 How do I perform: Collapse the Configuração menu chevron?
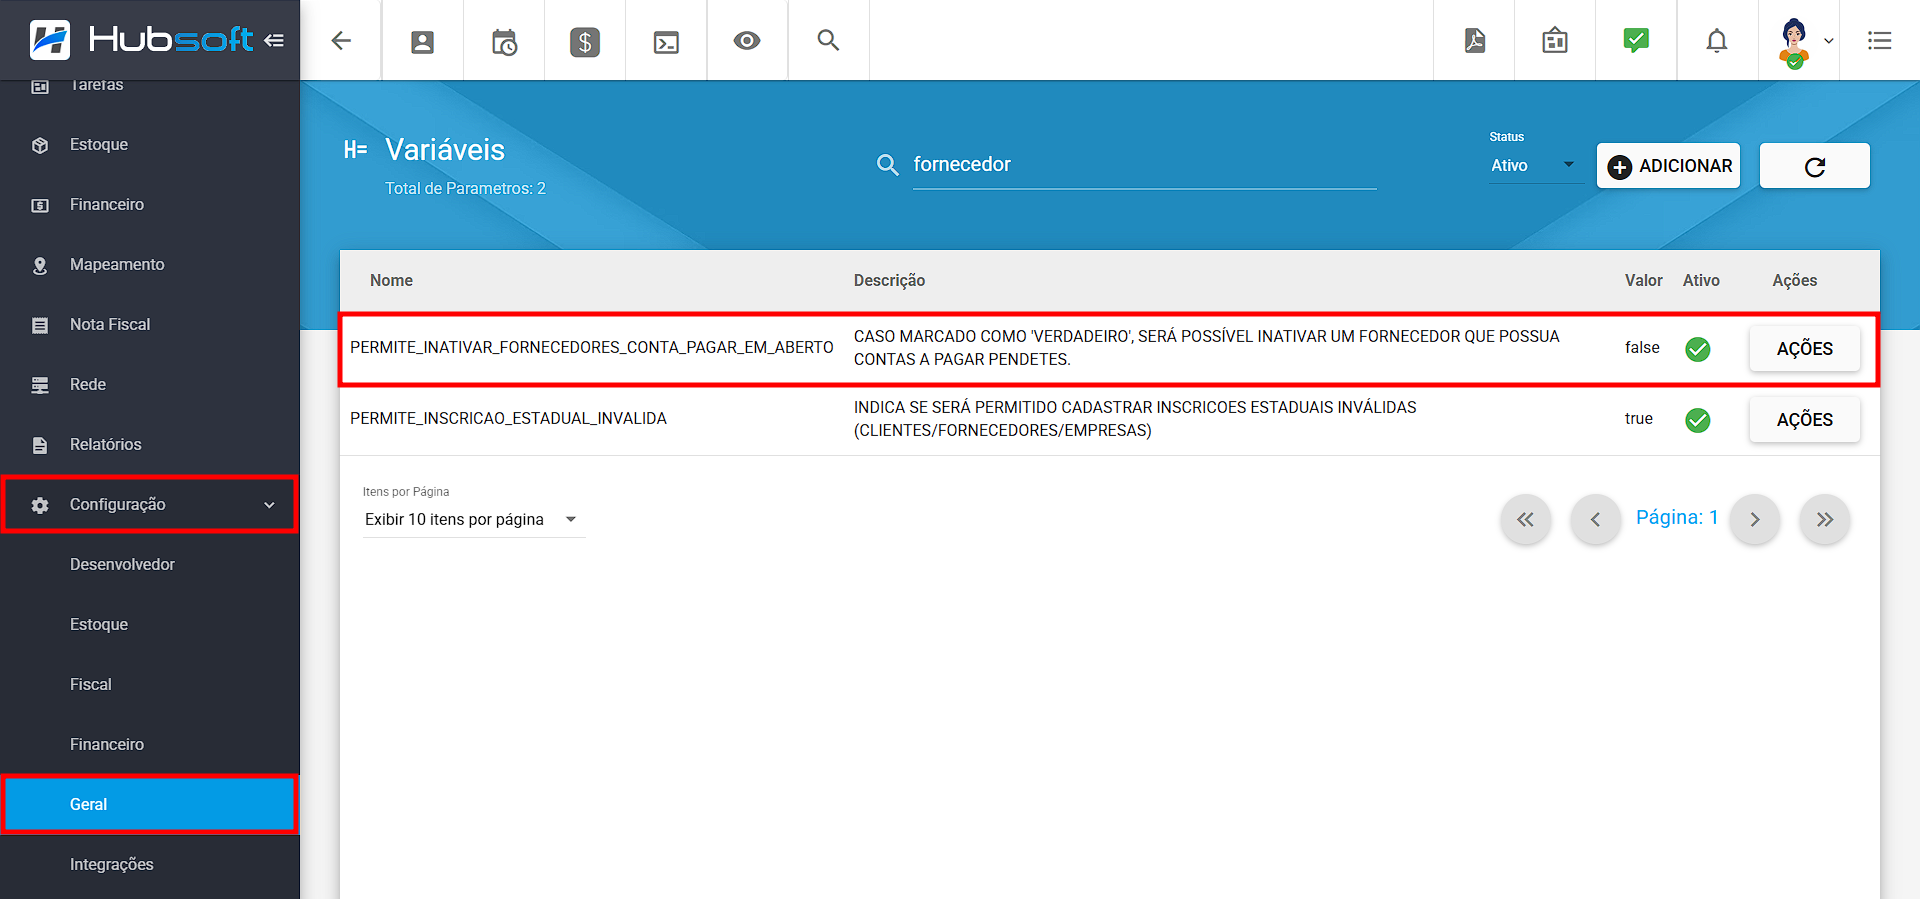(x=269, y=505)
